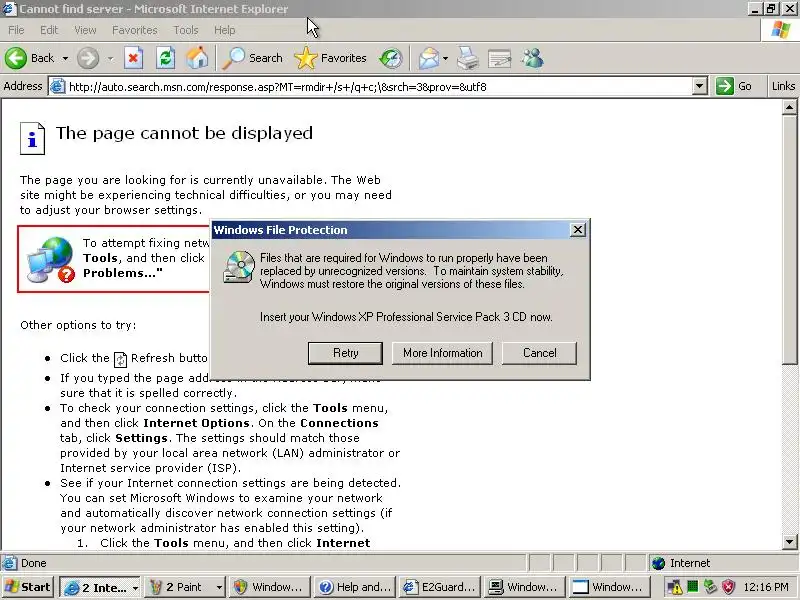
Task: Click the Edit page toolbar icon
Action: click(x=499, y=58)
